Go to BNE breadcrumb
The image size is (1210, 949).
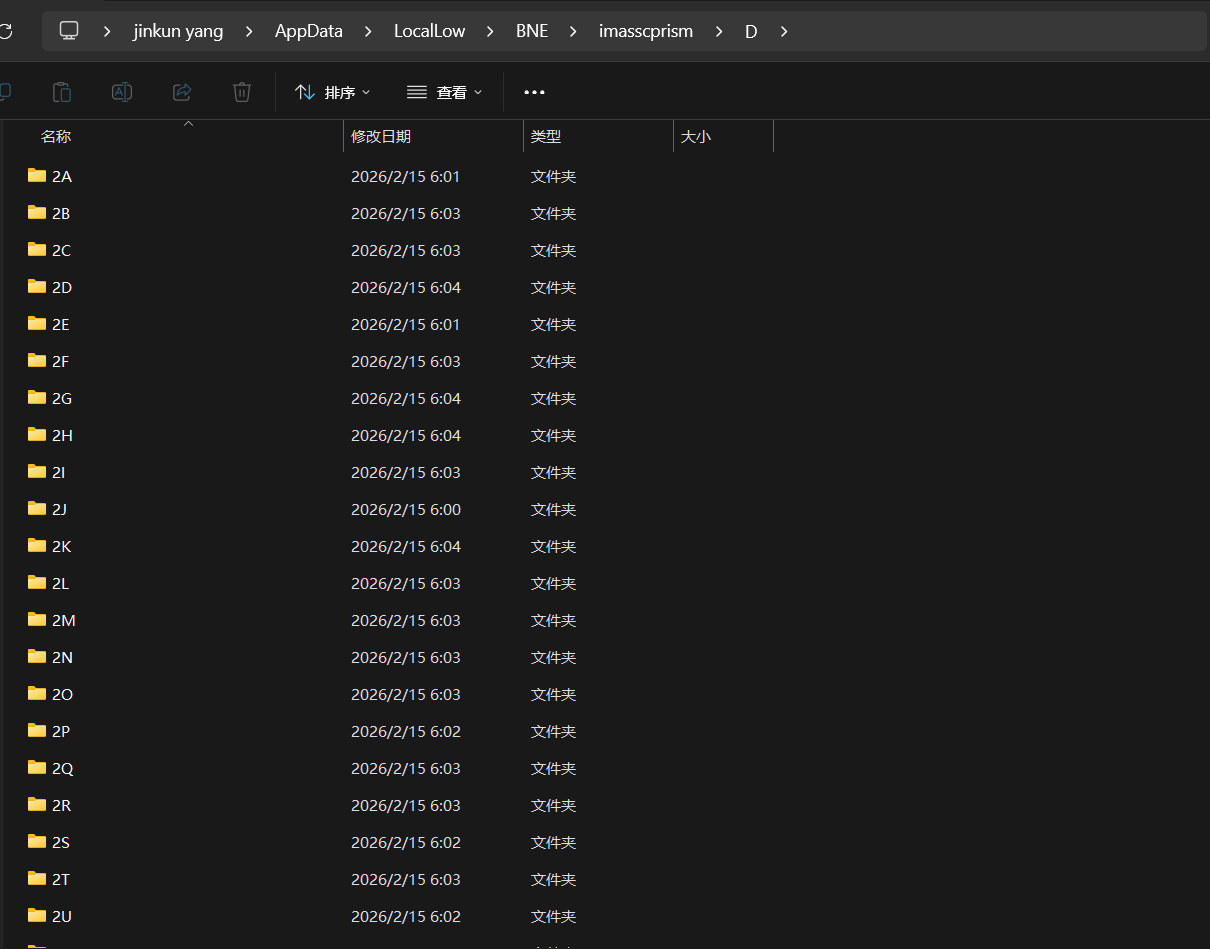pyautogui.click(x=532, y=31)
